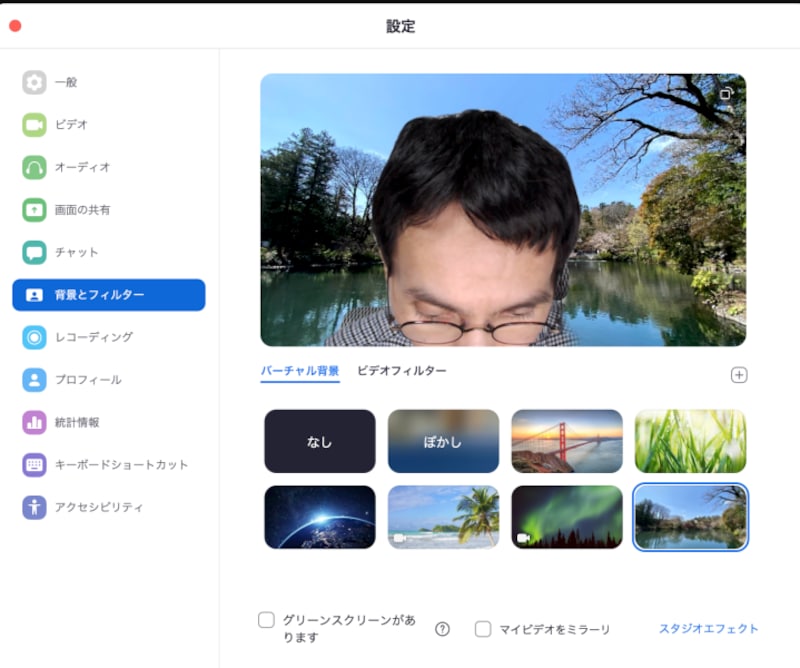Apply the Golden Gate Bridge virtual background

[x=566, y=441]
